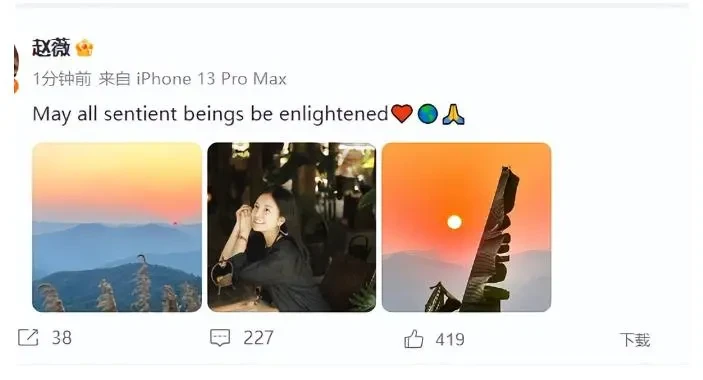
Task: Click the repost count 38
Action: tap(61, 338)
